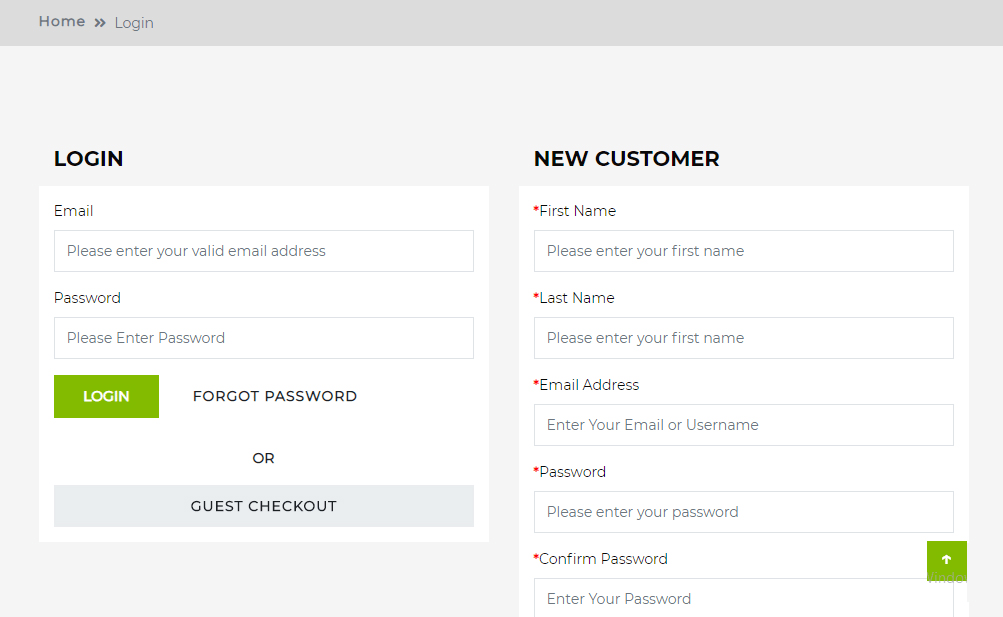Click the Confirm Password input
Image resolution: width=1003 pixels, height=617 pixels.
(x=743, y=598)
